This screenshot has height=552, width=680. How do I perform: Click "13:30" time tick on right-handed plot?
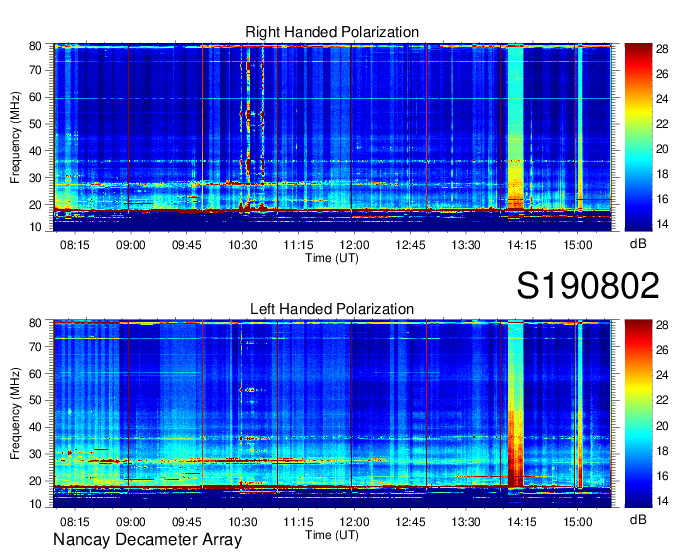[x=466, y=245]
